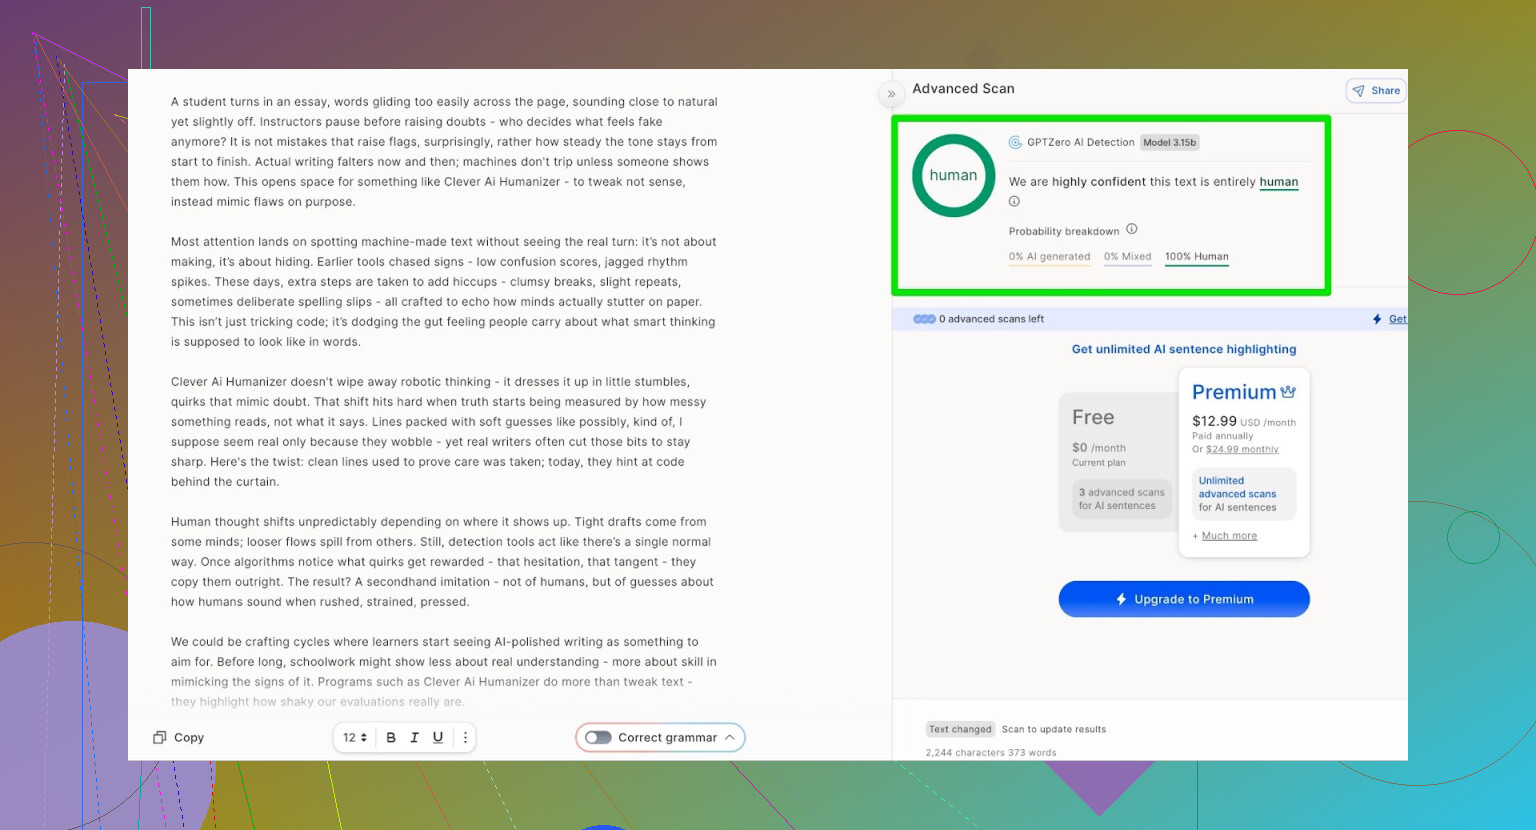Image resolution: width=1536 pixels, height=830 pixels.
Task: Click info icon beside Probability breakdown
Action: click(x=1132, y=229)
